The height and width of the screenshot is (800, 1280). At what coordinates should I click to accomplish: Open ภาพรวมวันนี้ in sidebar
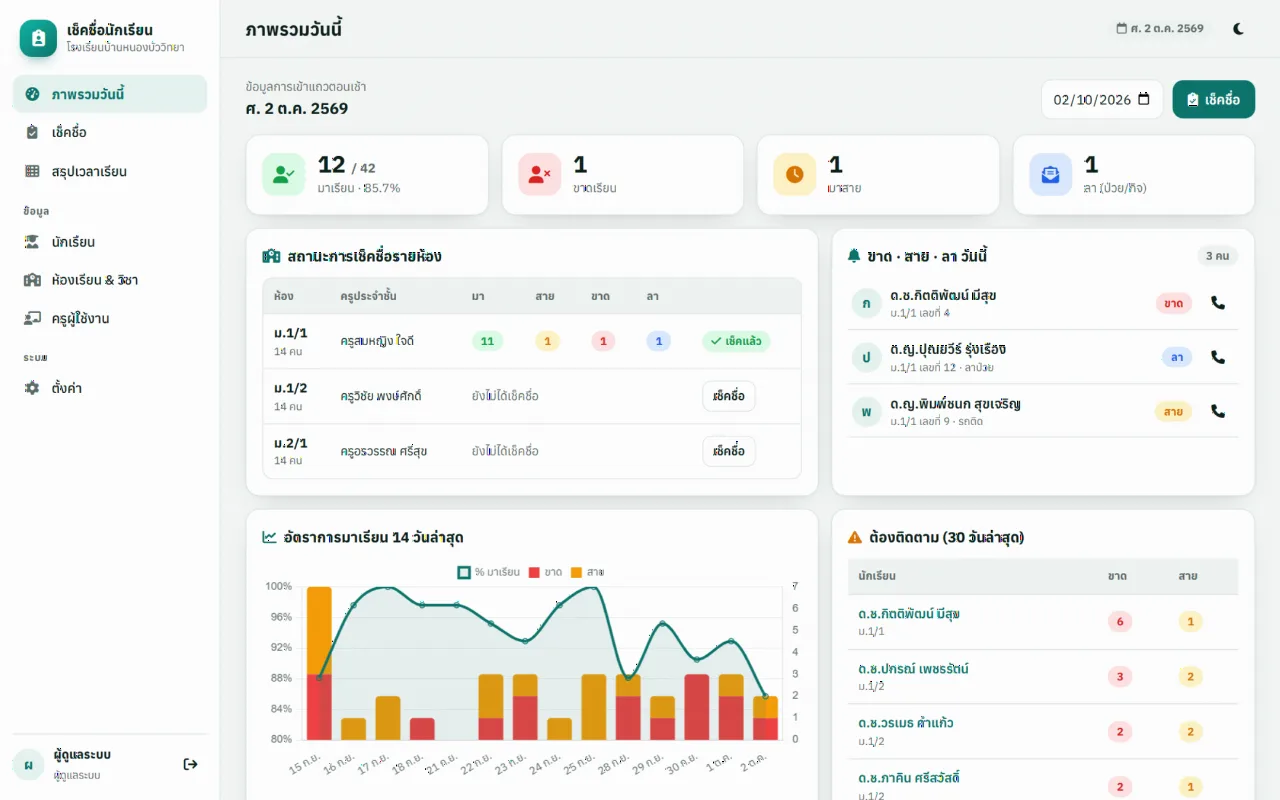coord(110,94)
